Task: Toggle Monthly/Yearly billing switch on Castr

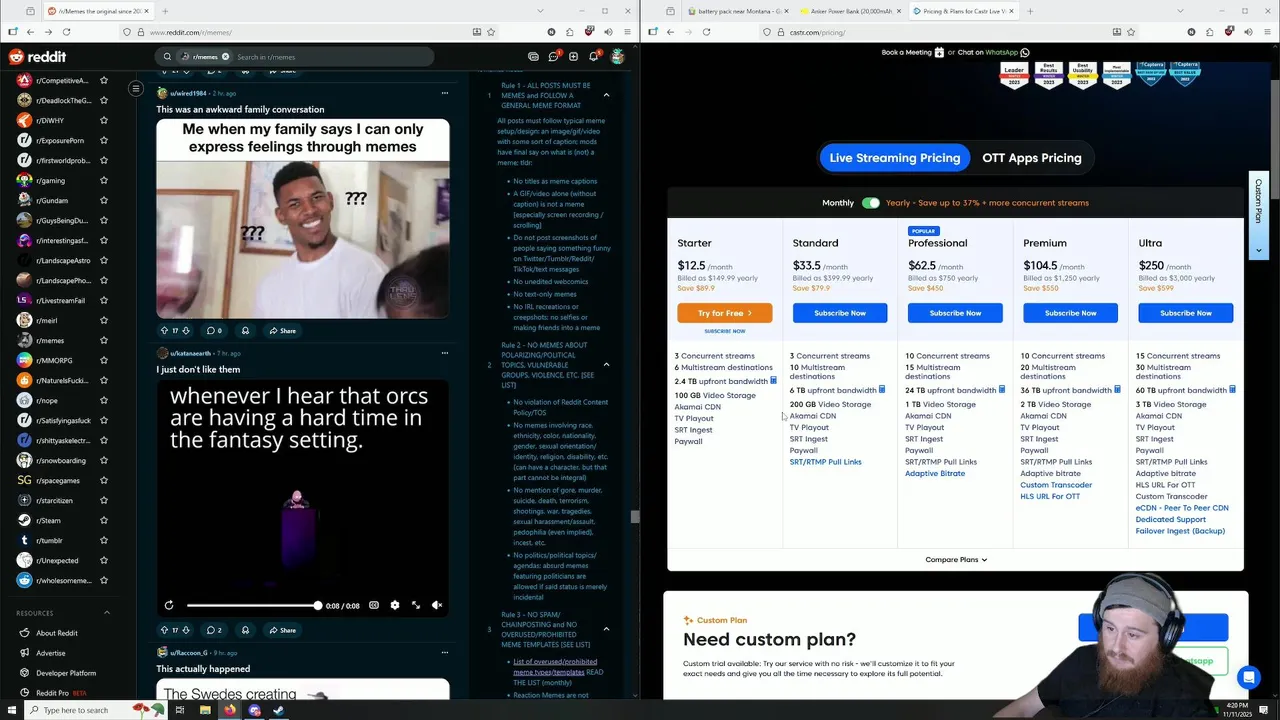Action: [871, 203]
